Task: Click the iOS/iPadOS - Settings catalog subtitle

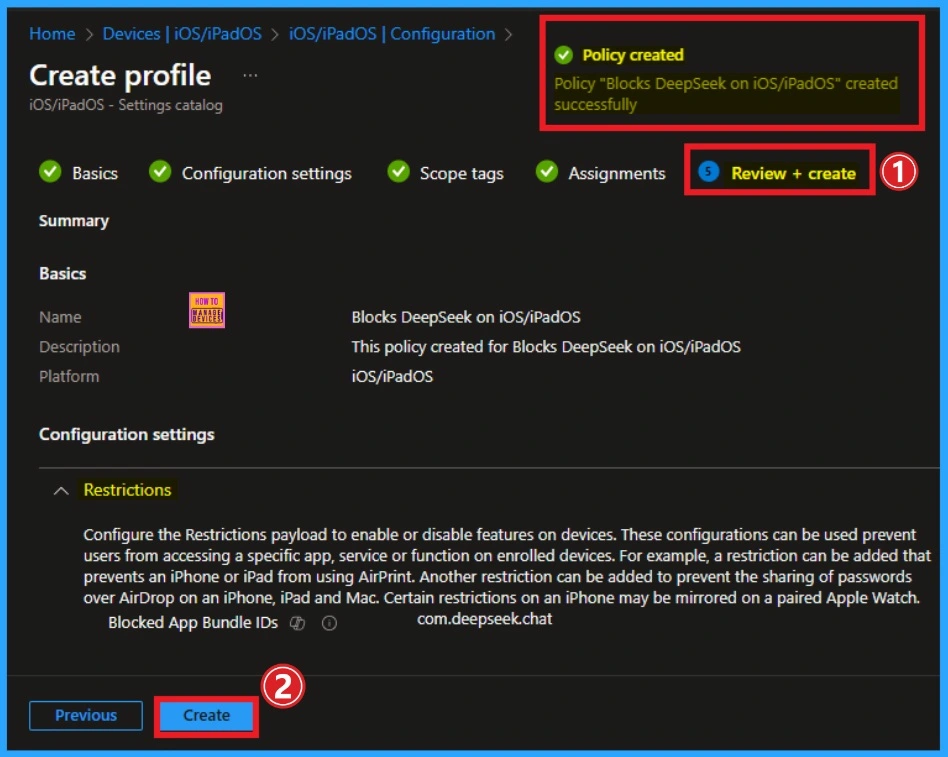Action: (x=126, y=105)
